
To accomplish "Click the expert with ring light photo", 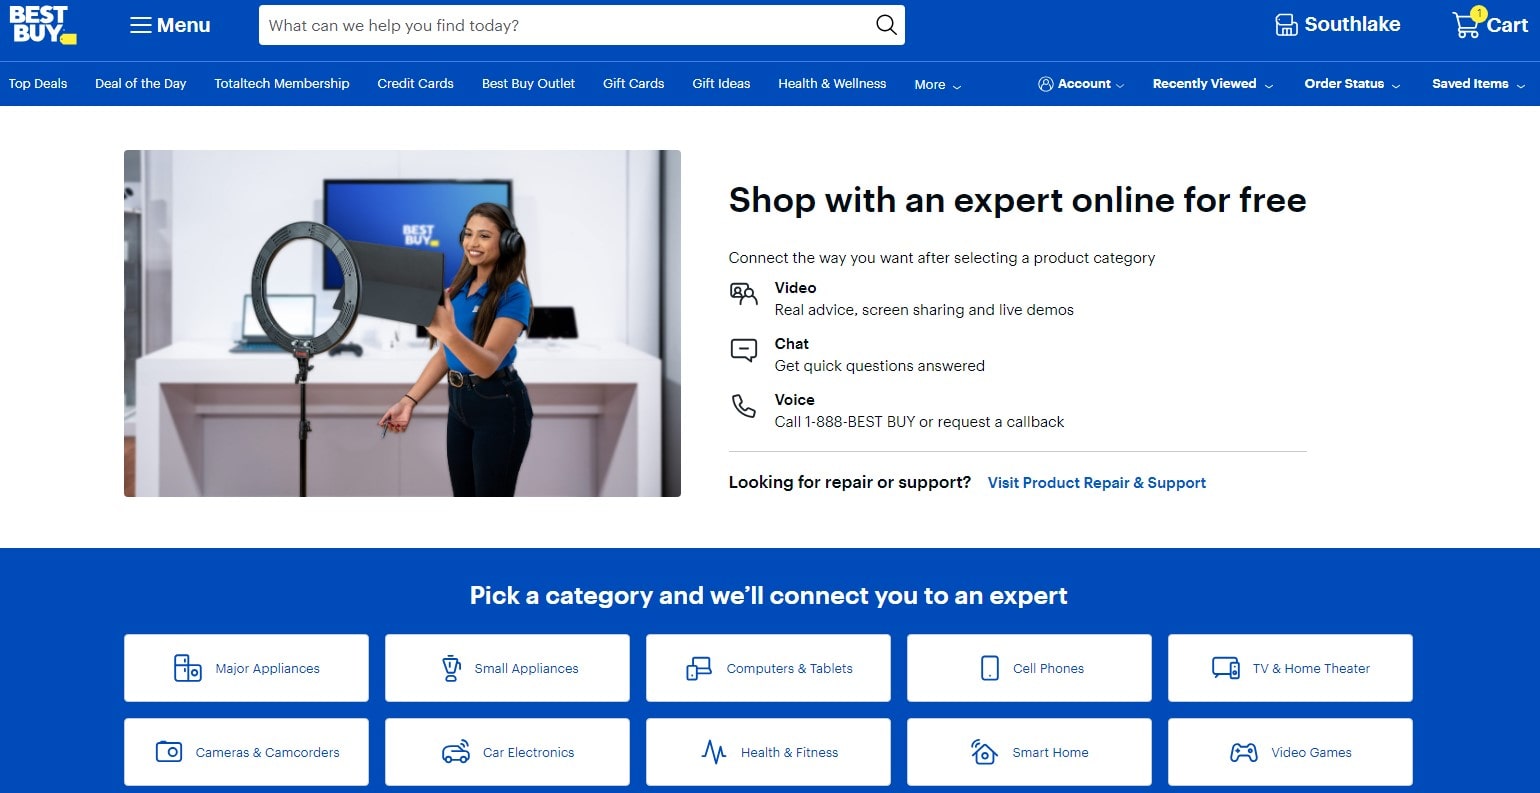I will 402,323.
